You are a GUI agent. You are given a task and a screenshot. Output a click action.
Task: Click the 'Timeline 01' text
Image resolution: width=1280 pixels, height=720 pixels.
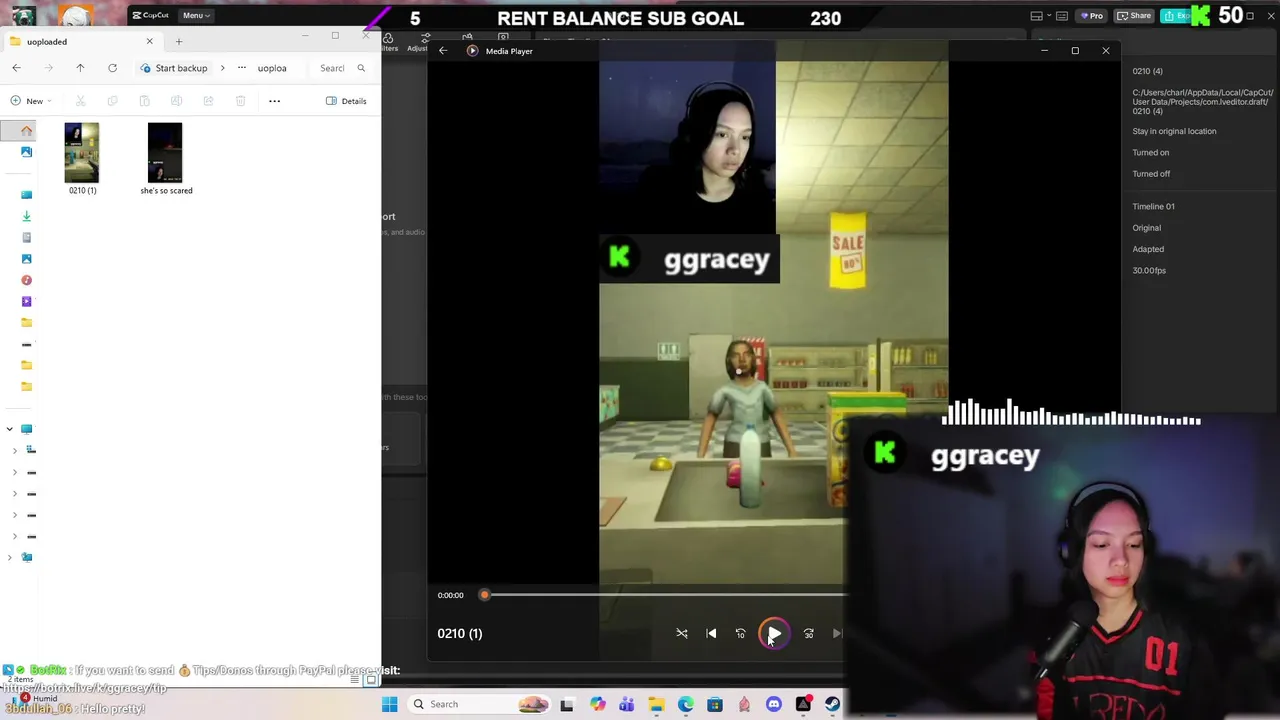[x=1153, y=206]
